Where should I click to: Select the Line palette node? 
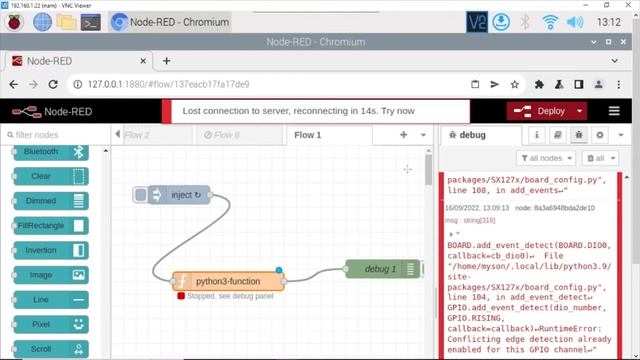(x=51, y=300)
